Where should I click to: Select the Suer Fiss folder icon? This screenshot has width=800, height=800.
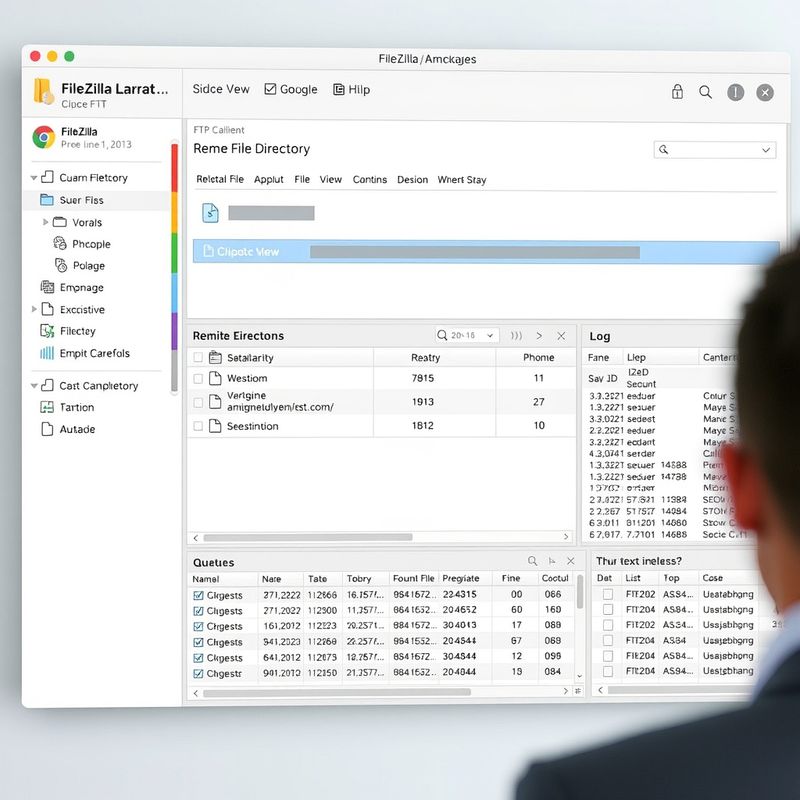tap(46, 199)
